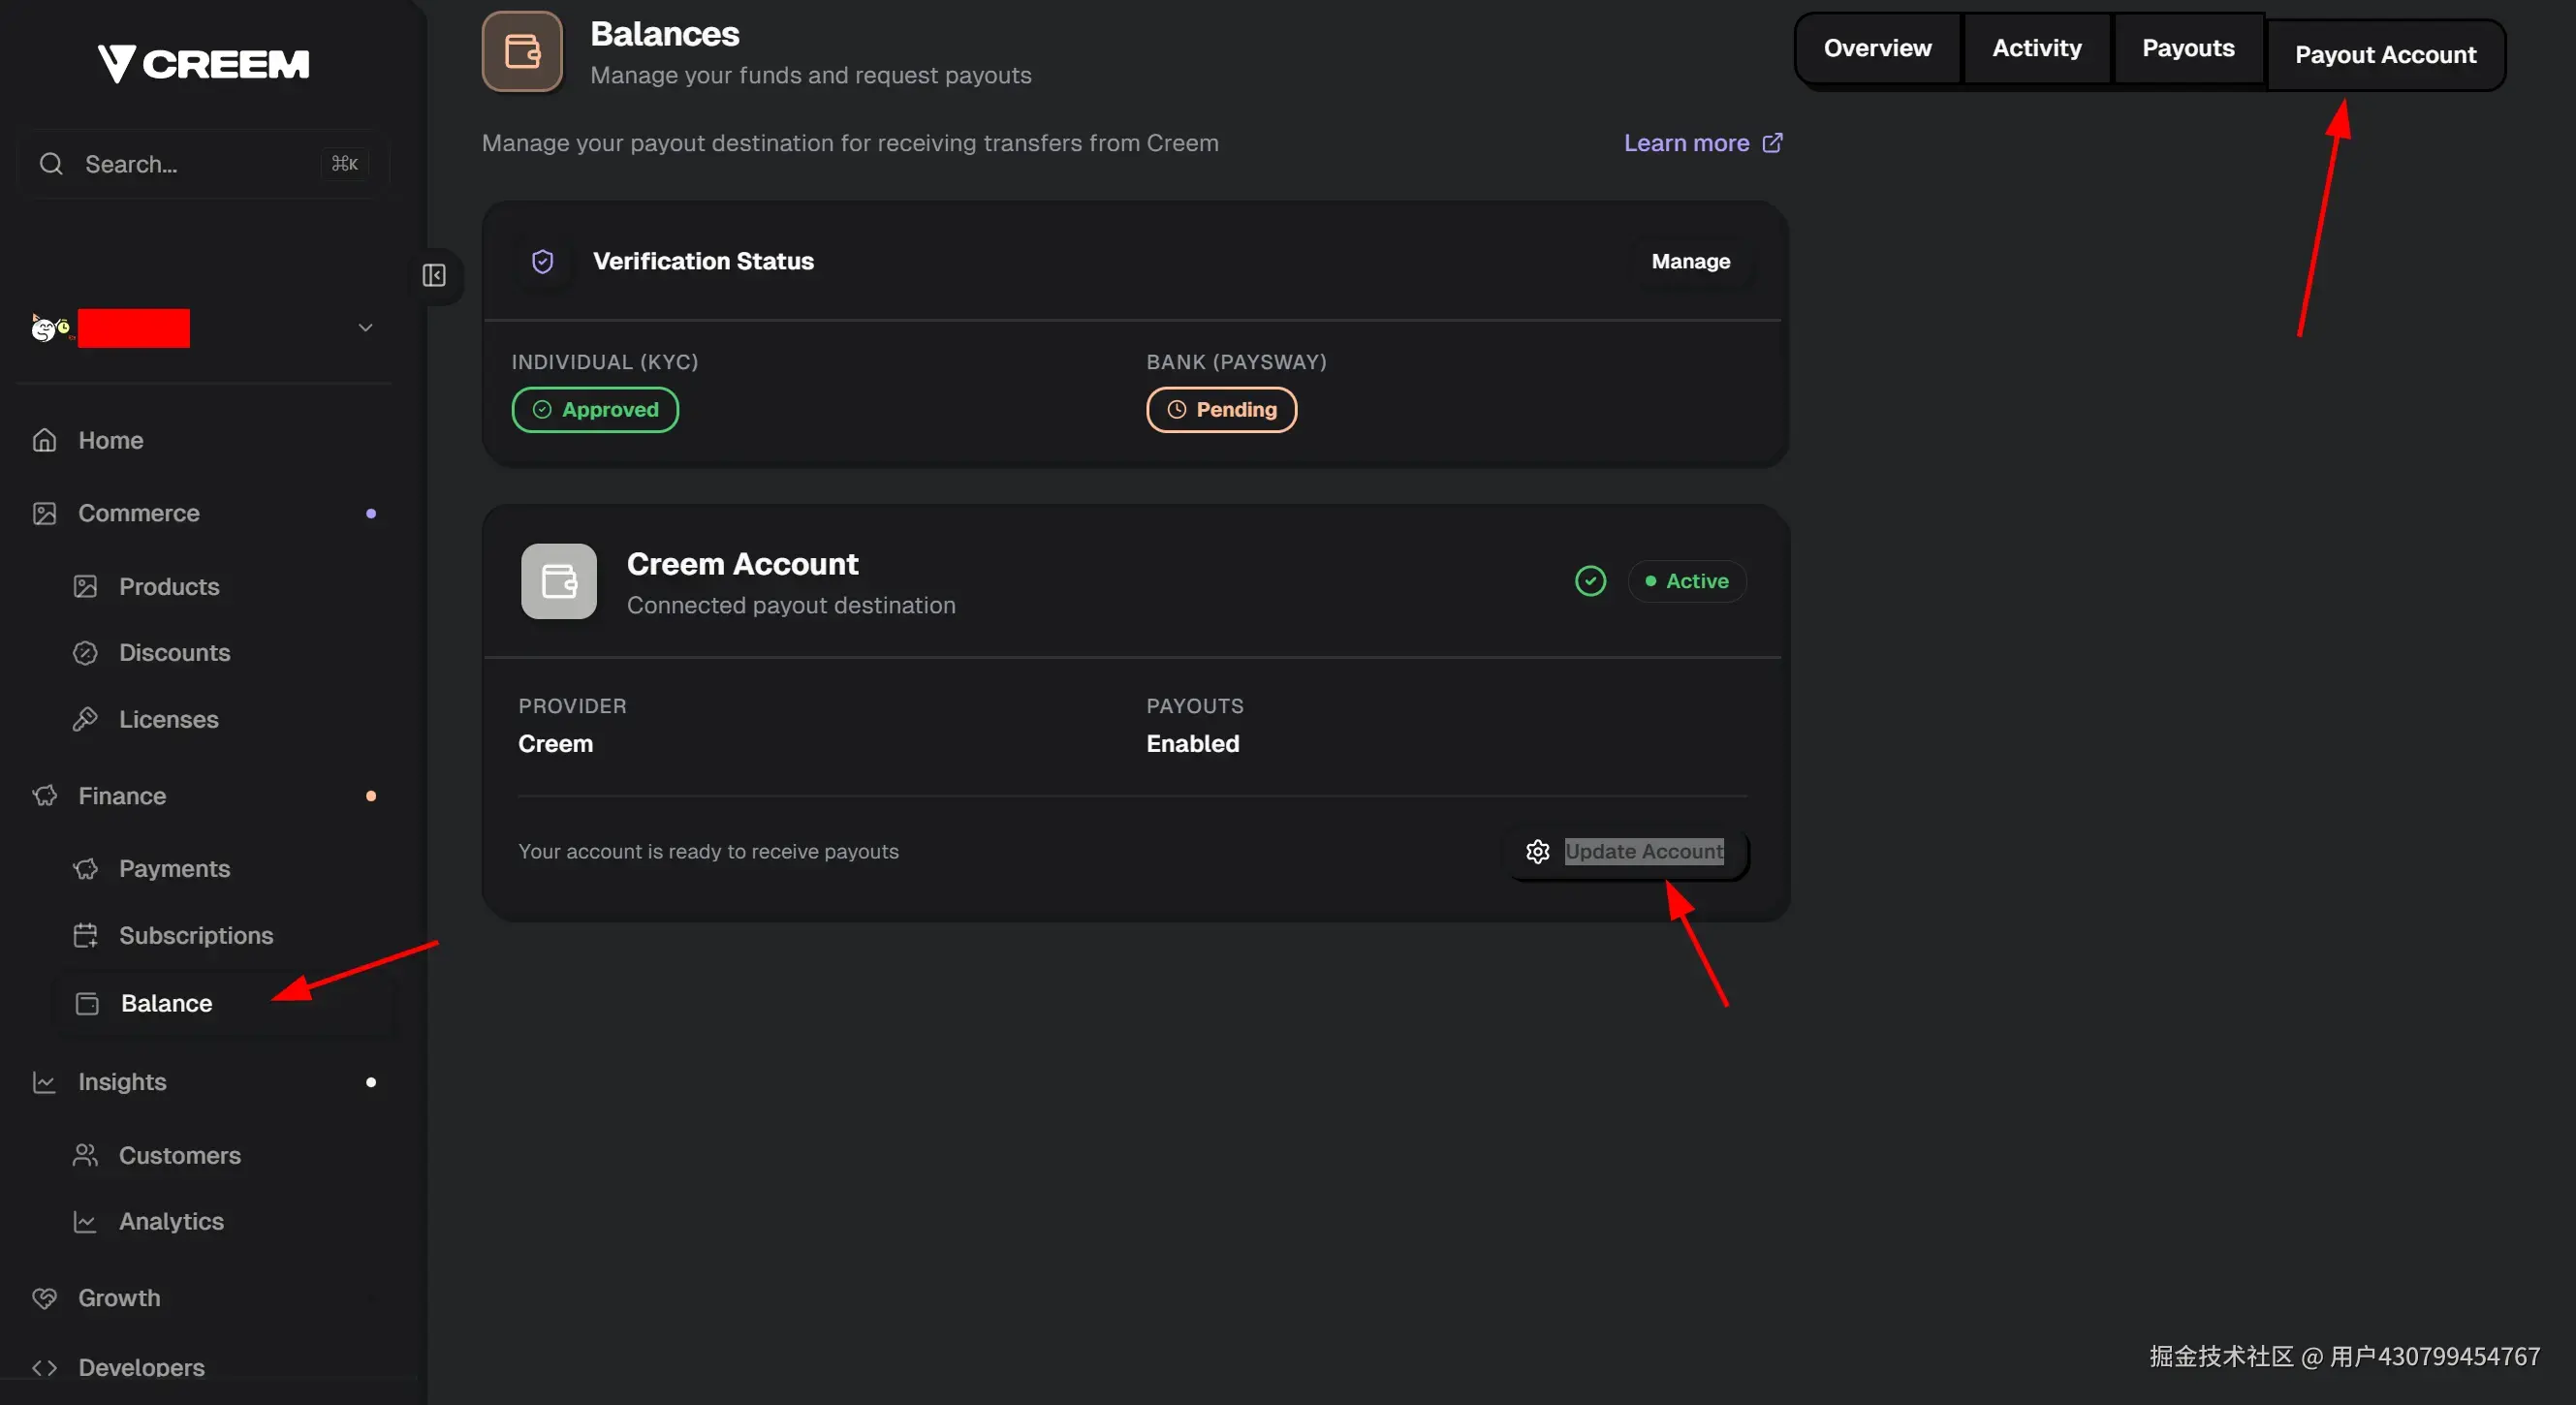Switch to the Overview tab
This screenshot has height=1405, width=2576.
[1877, 48]
